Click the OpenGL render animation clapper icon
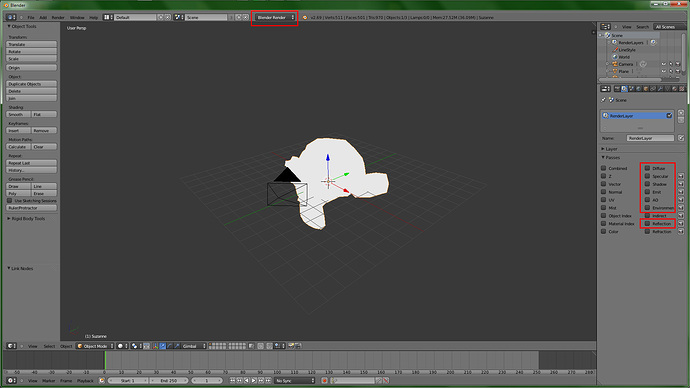Image resolution: width=690 pixels, height=388 pixels. (x=298, y=346)
